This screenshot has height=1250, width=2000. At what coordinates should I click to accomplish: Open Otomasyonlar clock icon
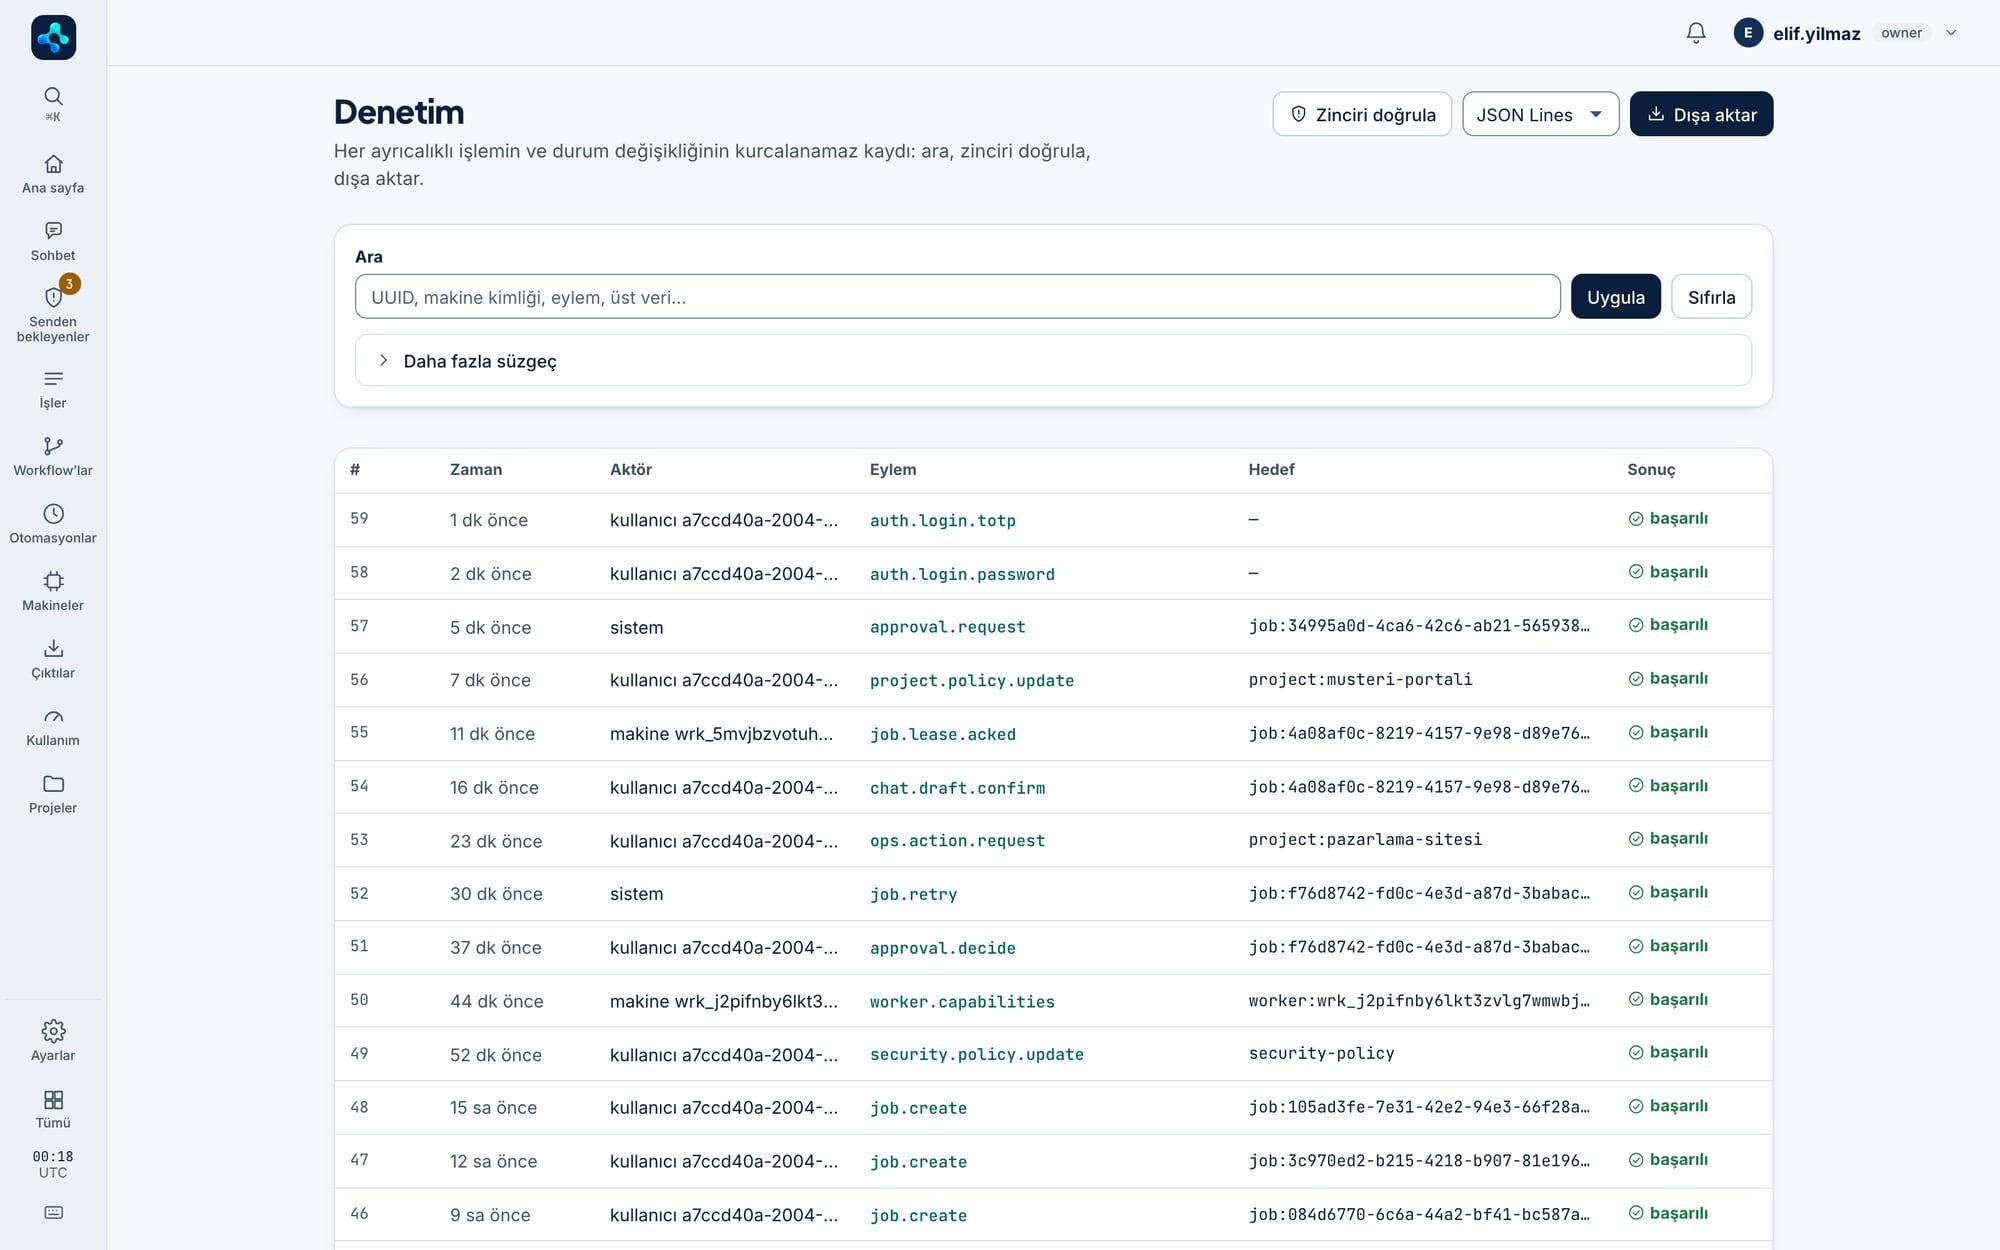point(53,513)
